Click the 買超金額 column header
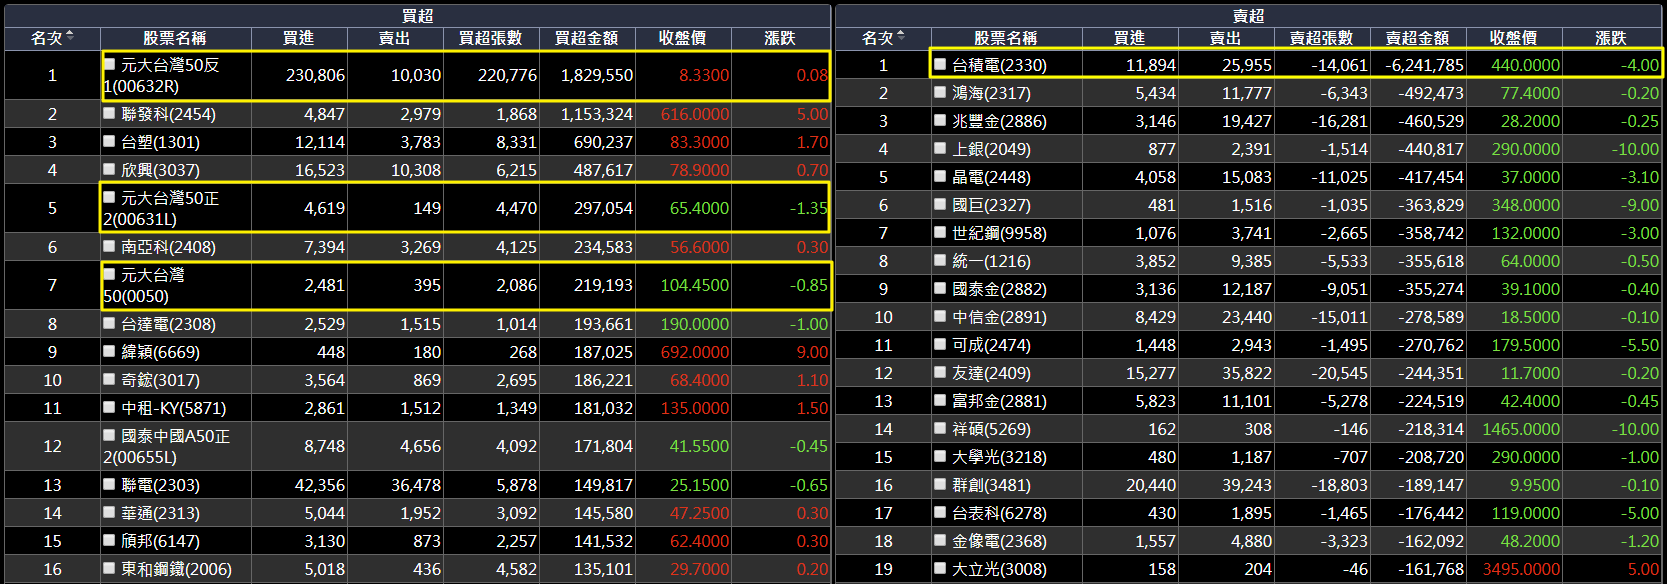This screenshot has width=1667, height=584. tap(587, 38)
